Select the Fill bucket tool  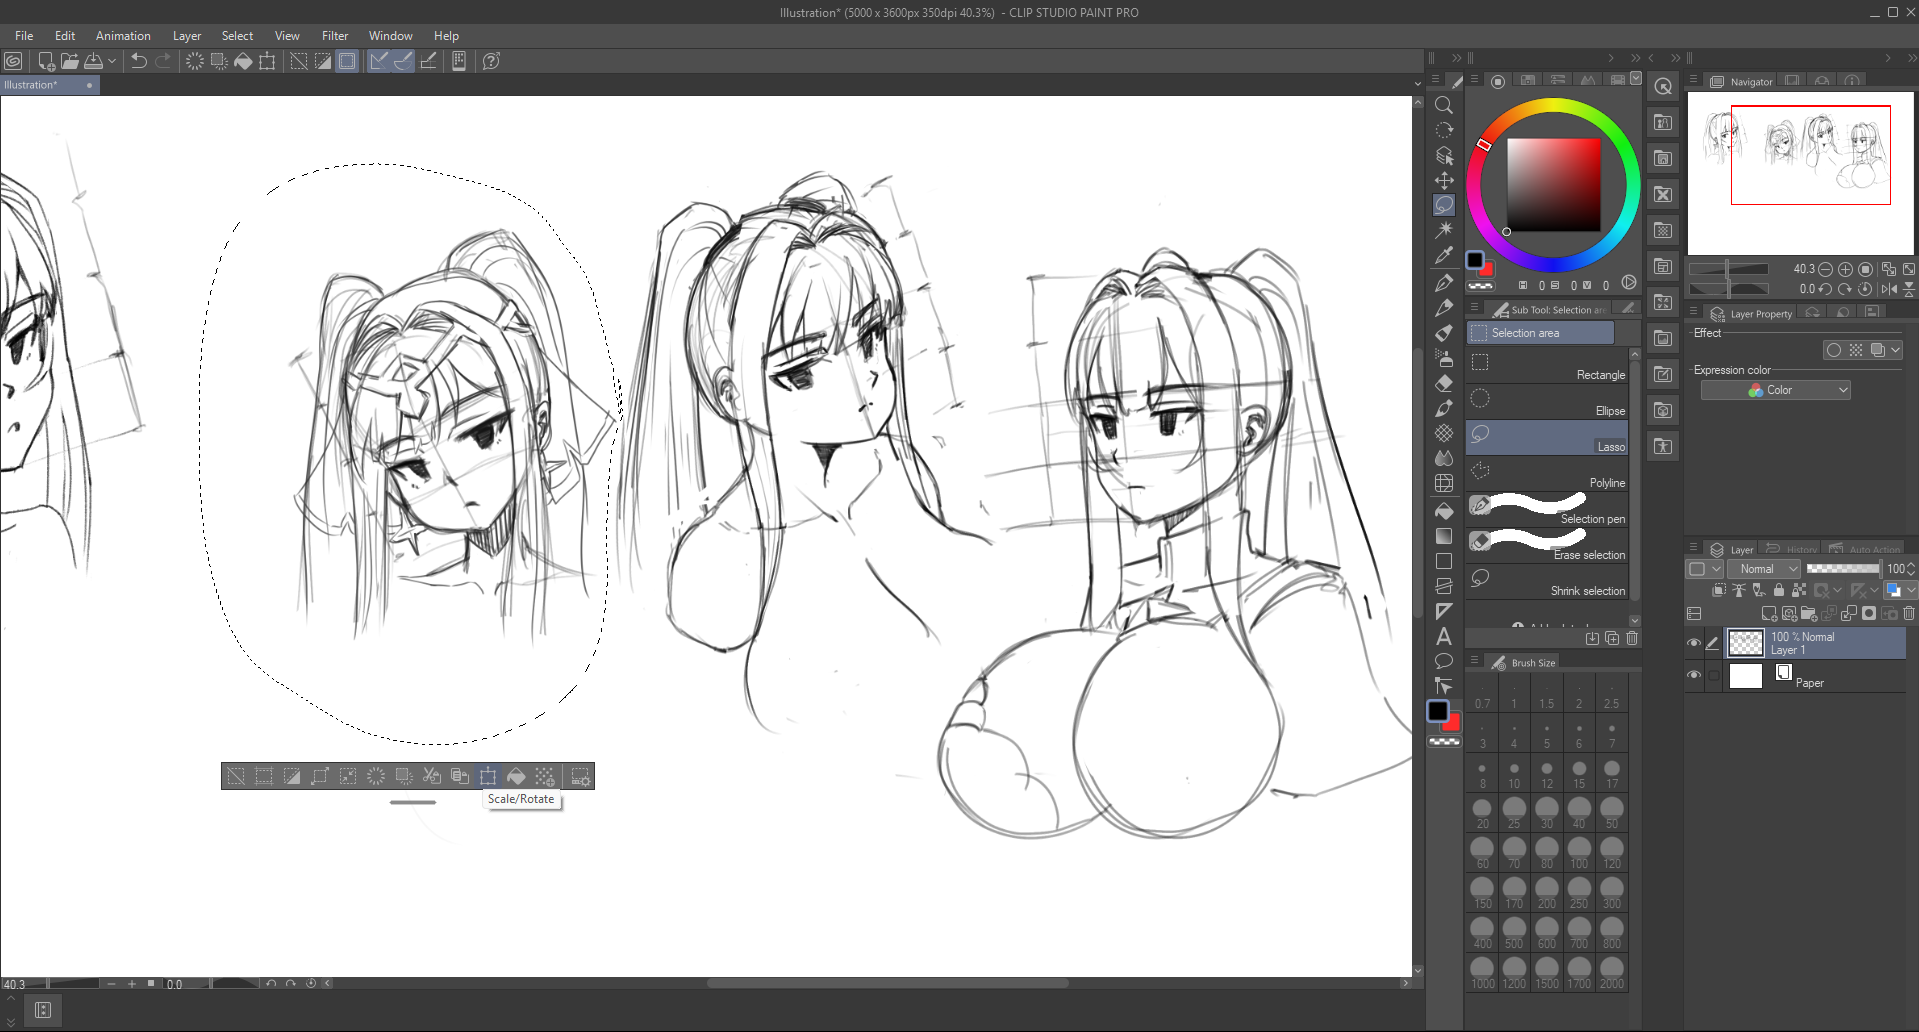pyautogui.click(x=1444, y=511)
